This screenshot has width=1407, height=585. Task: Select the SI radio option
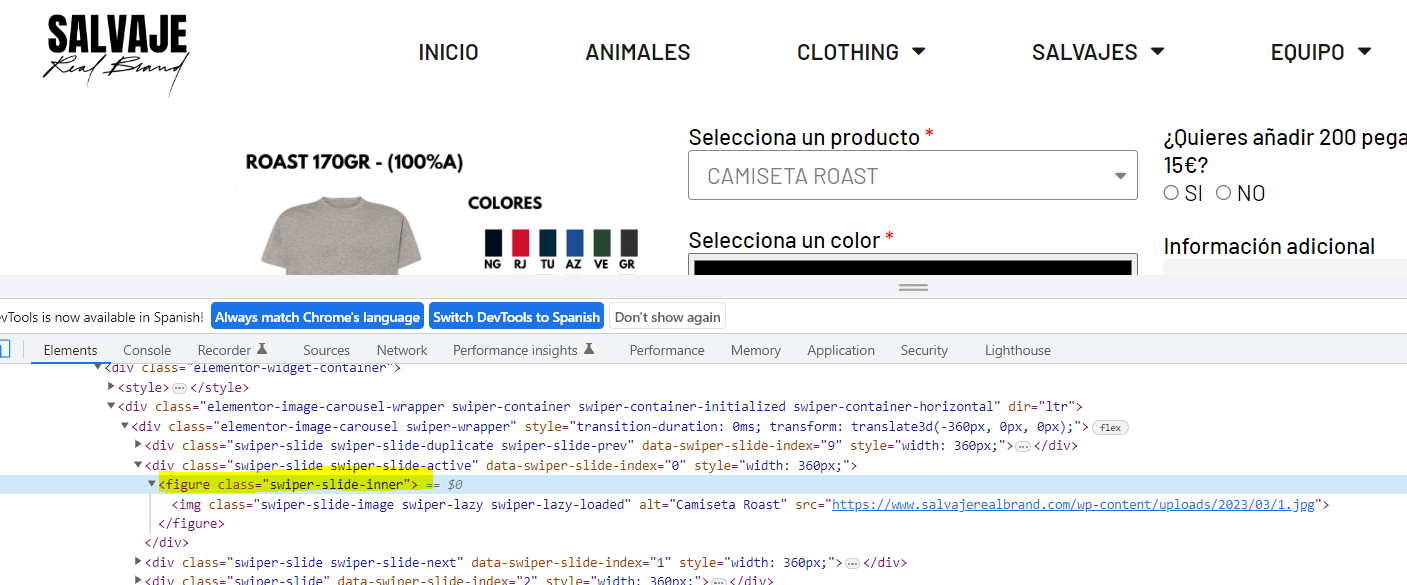(1171, 193)
